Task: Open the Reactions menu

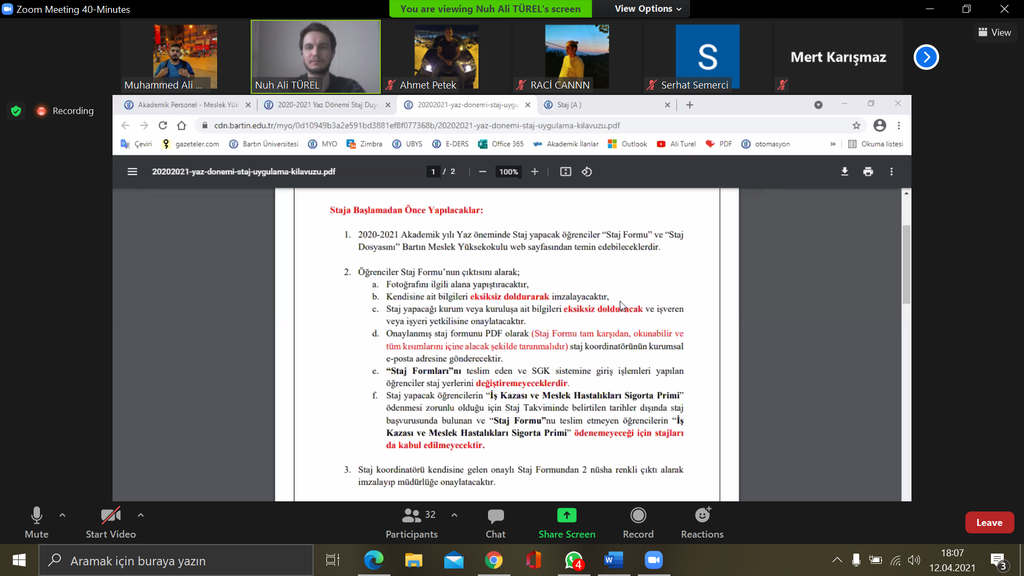Action: point(702,522)
